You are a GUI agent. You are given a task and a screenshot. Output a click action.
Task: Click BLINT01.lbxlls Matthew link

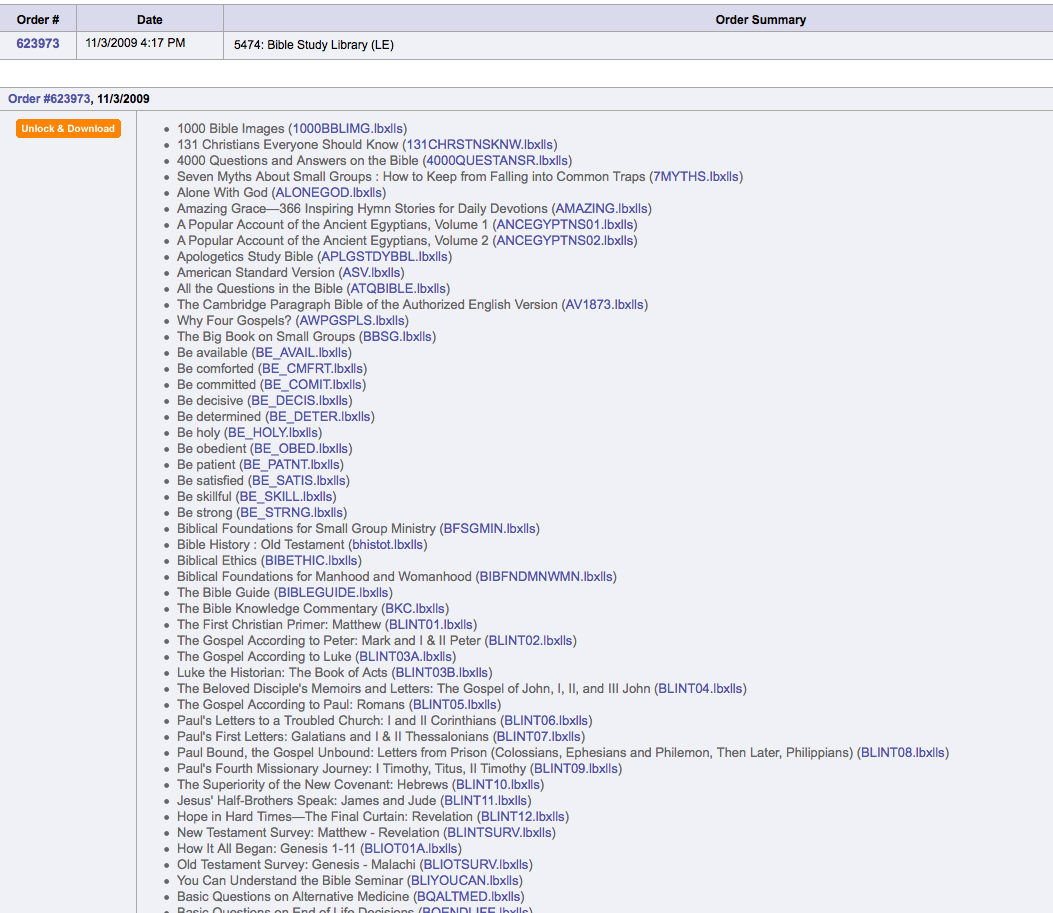click(431, 625)
